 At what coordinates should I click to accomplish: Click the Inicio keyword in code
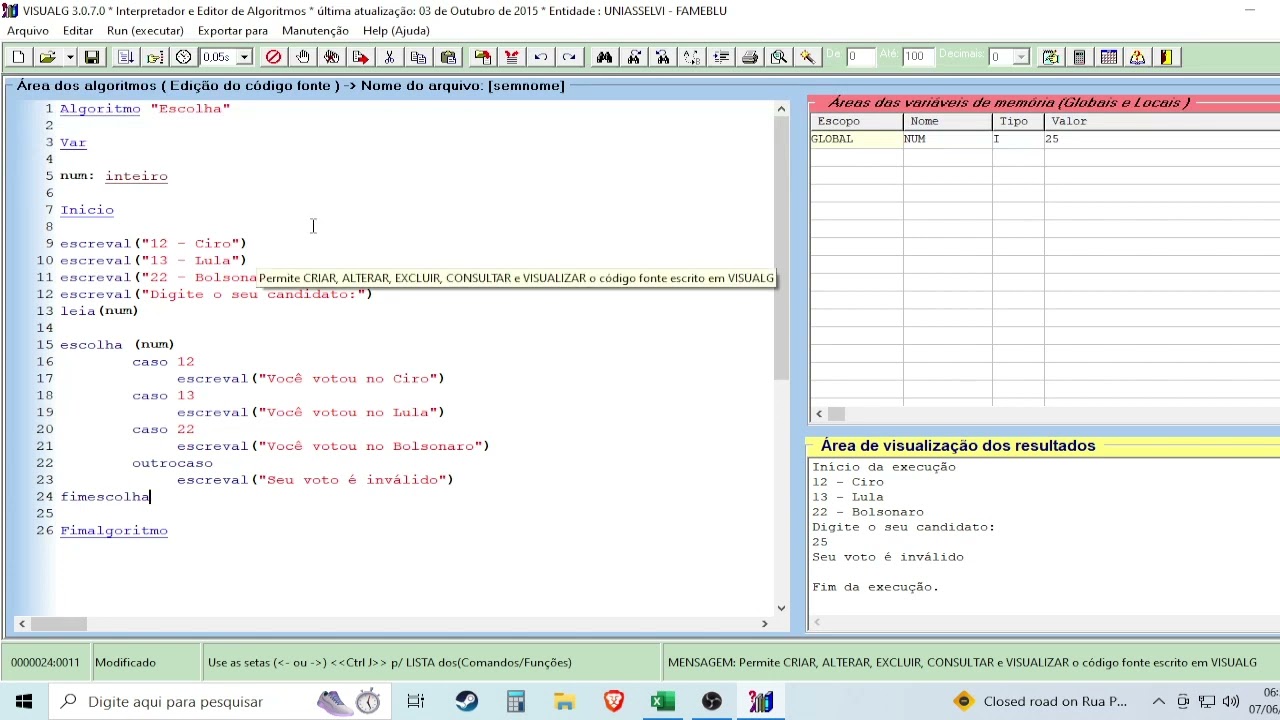(x=87, y=210)
